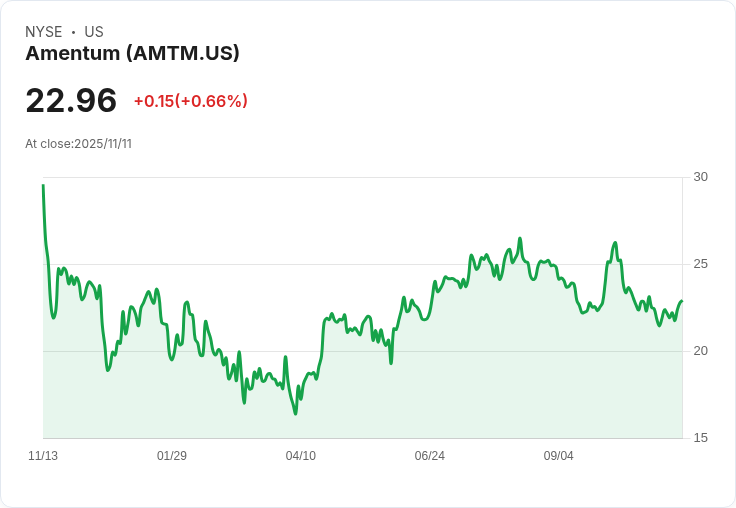Click the +0.15(+0.66%) price change
The height and width of the screenshot is (508, 736).
coord(191,101)
